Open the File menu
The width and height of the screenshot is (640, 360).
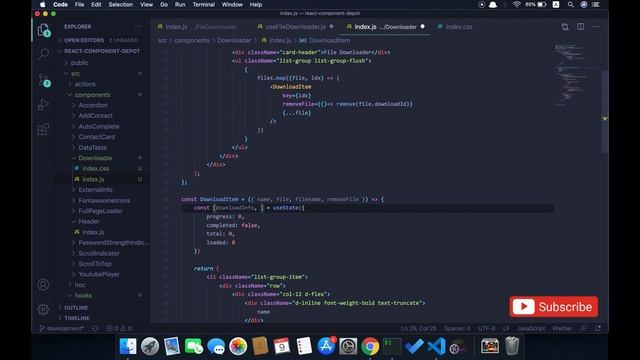tap(79, 4)
